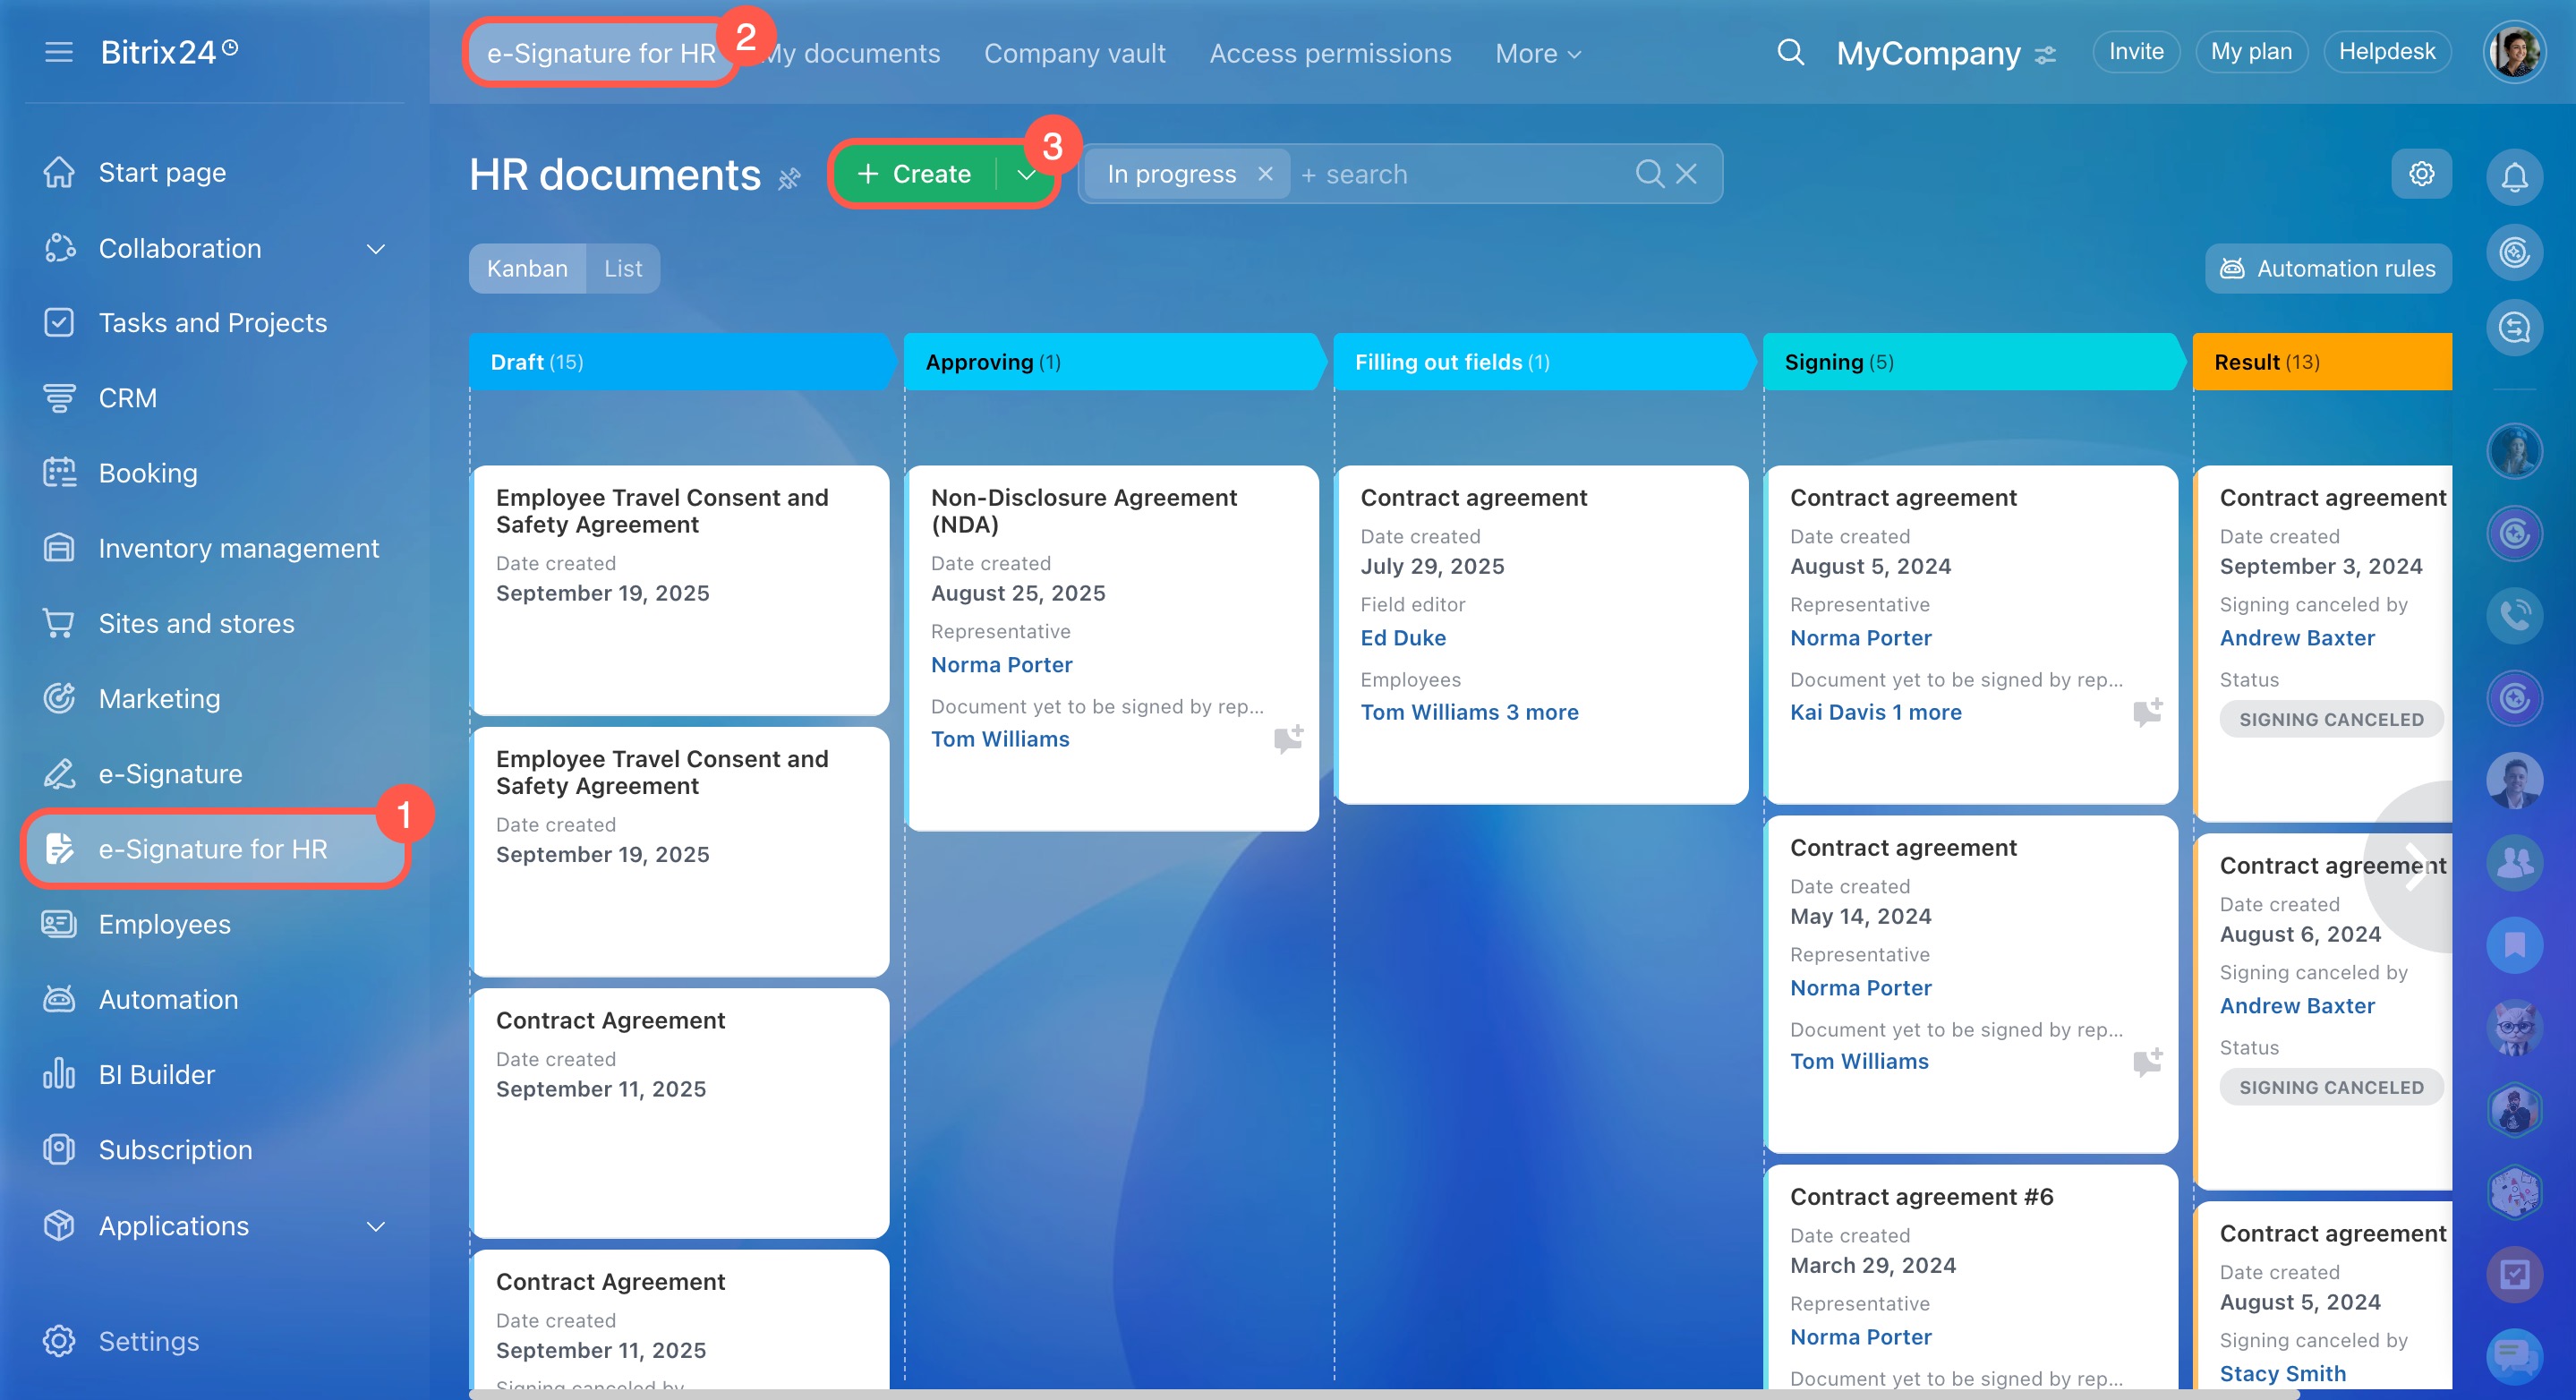Viewport: 2576px width, 1400px height.
Task: Select e-Signature for HR top tab
Action: 601,53
